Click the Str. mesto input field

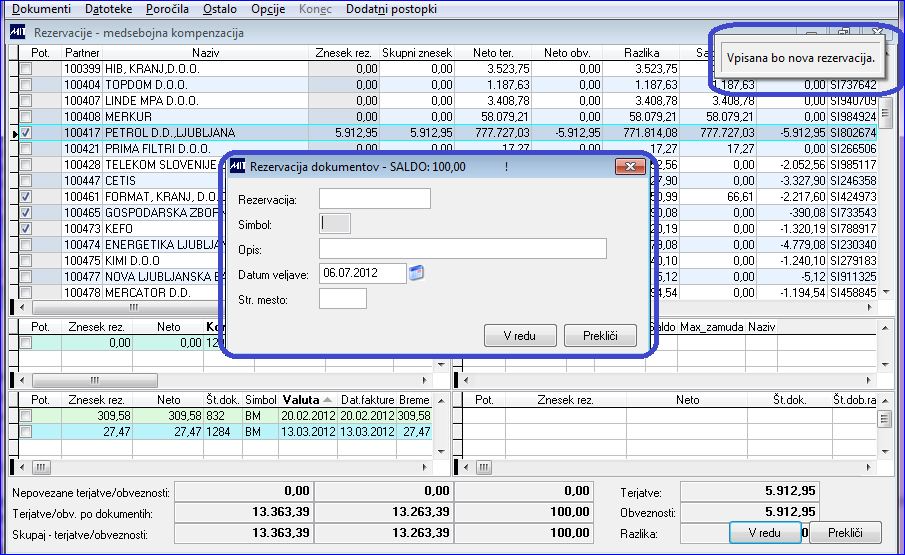pos(343,299)
